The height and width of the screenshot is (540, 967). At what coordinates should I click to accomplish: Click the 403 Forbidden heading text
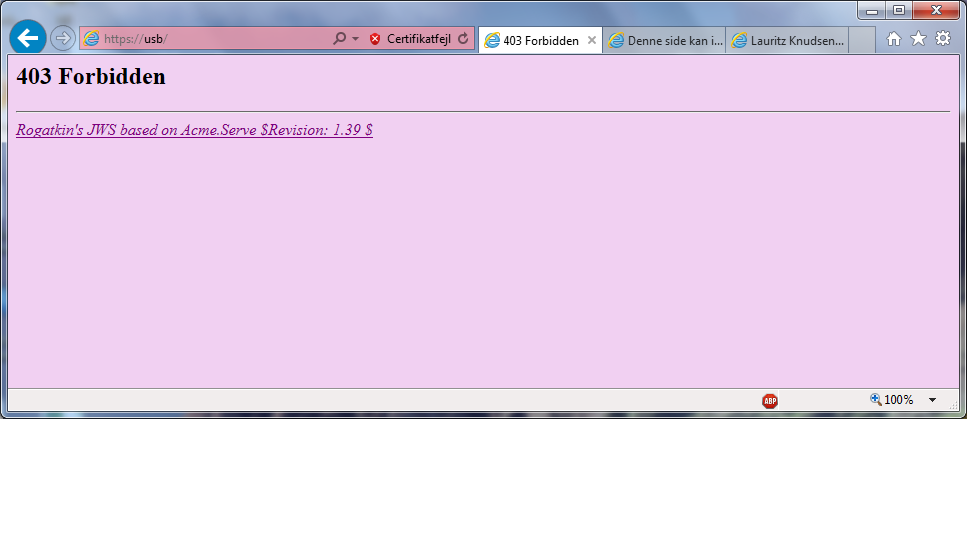(x=91, y=76)
